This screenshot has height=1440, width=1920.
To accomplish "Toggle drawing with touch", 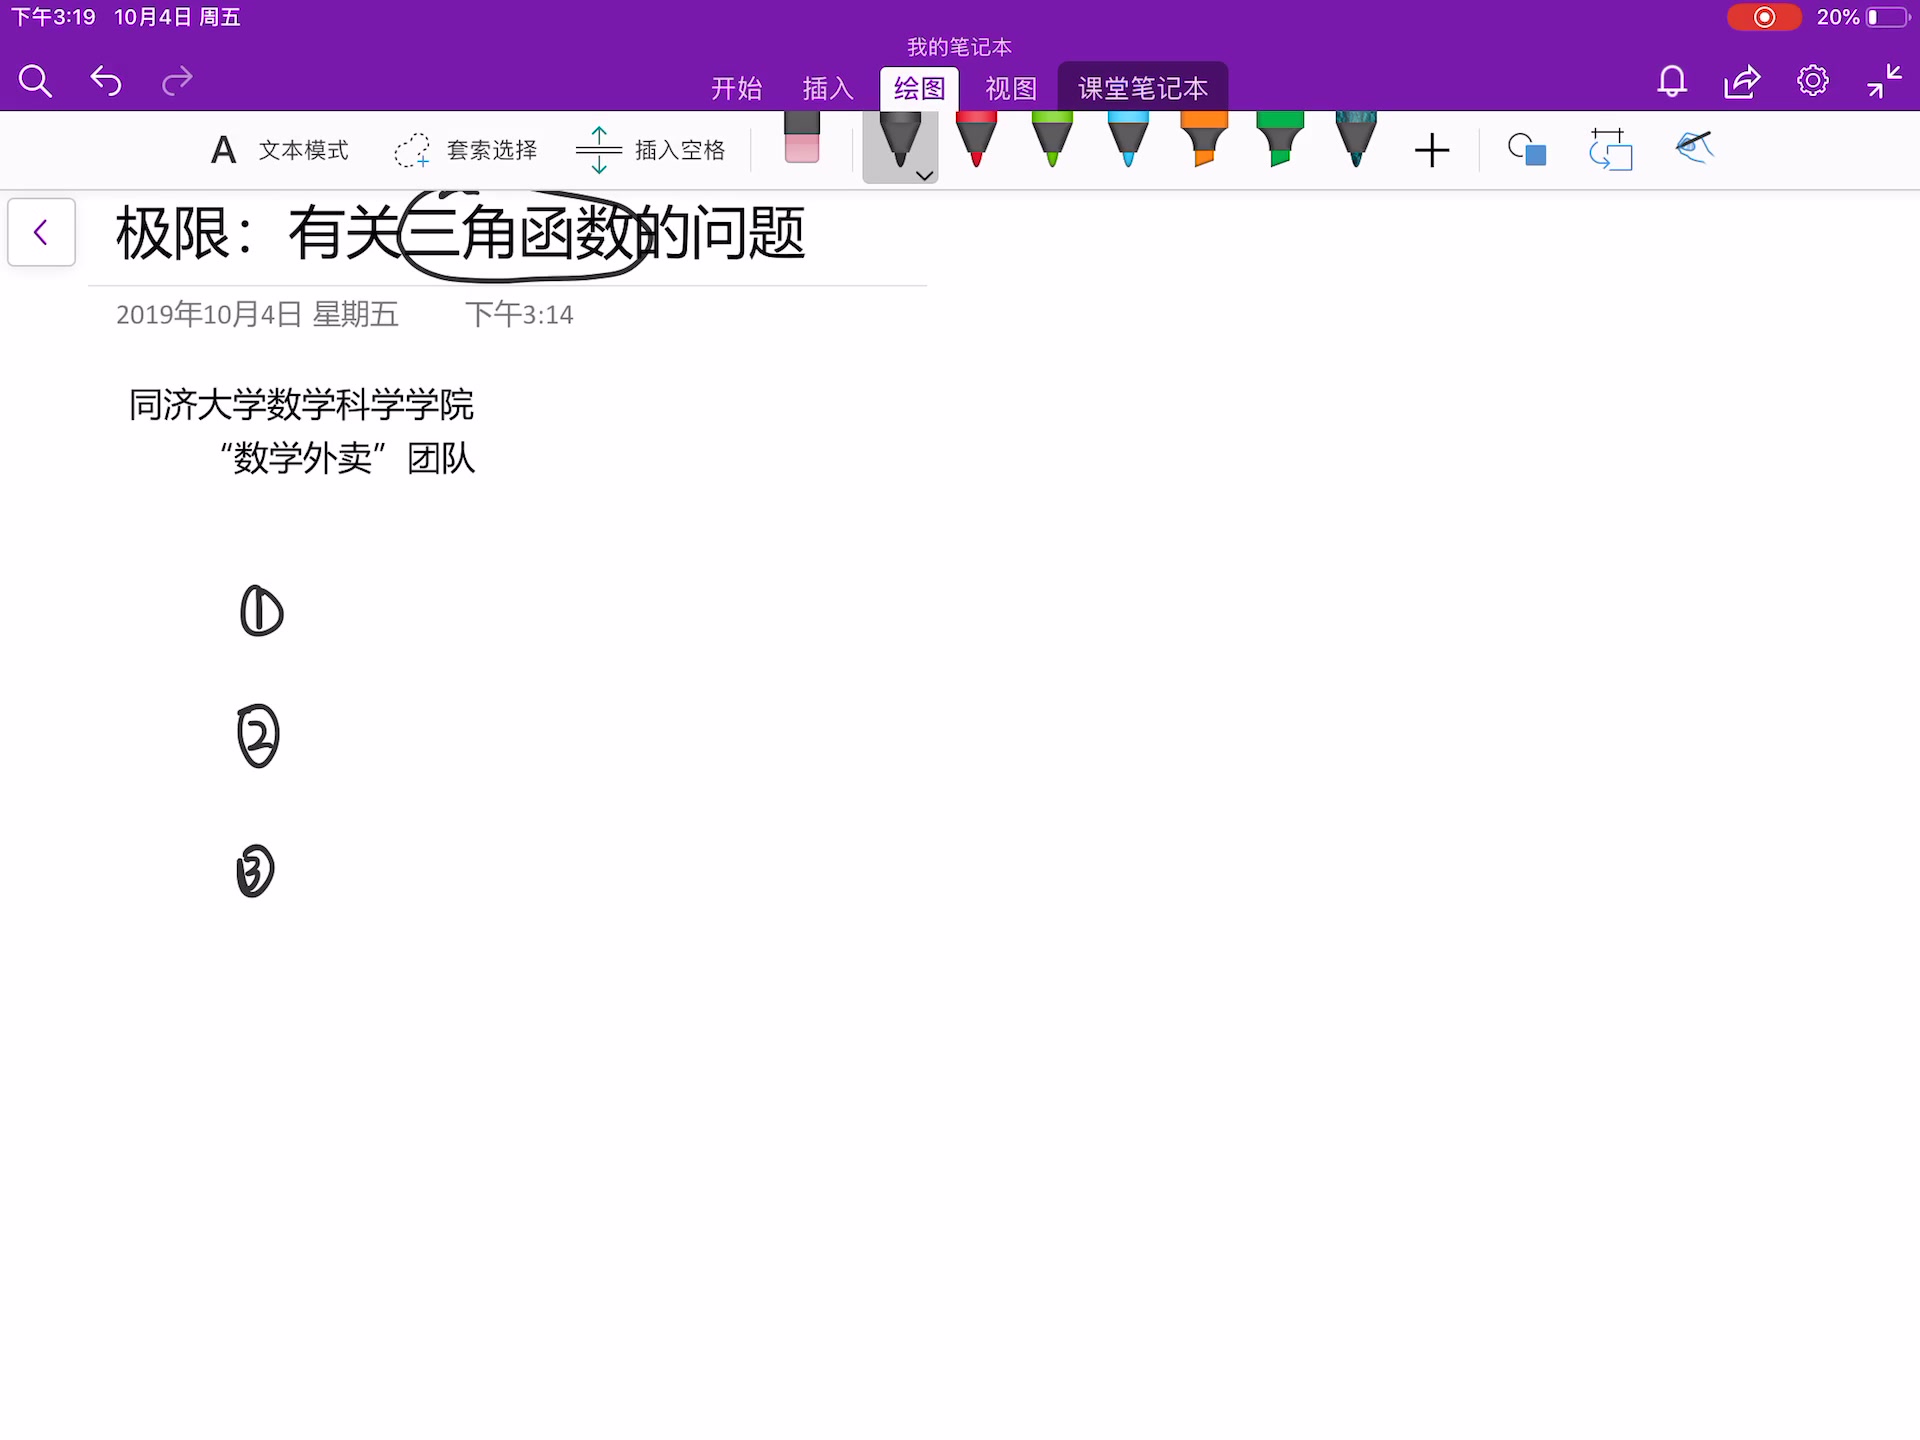I will 1695,147.
